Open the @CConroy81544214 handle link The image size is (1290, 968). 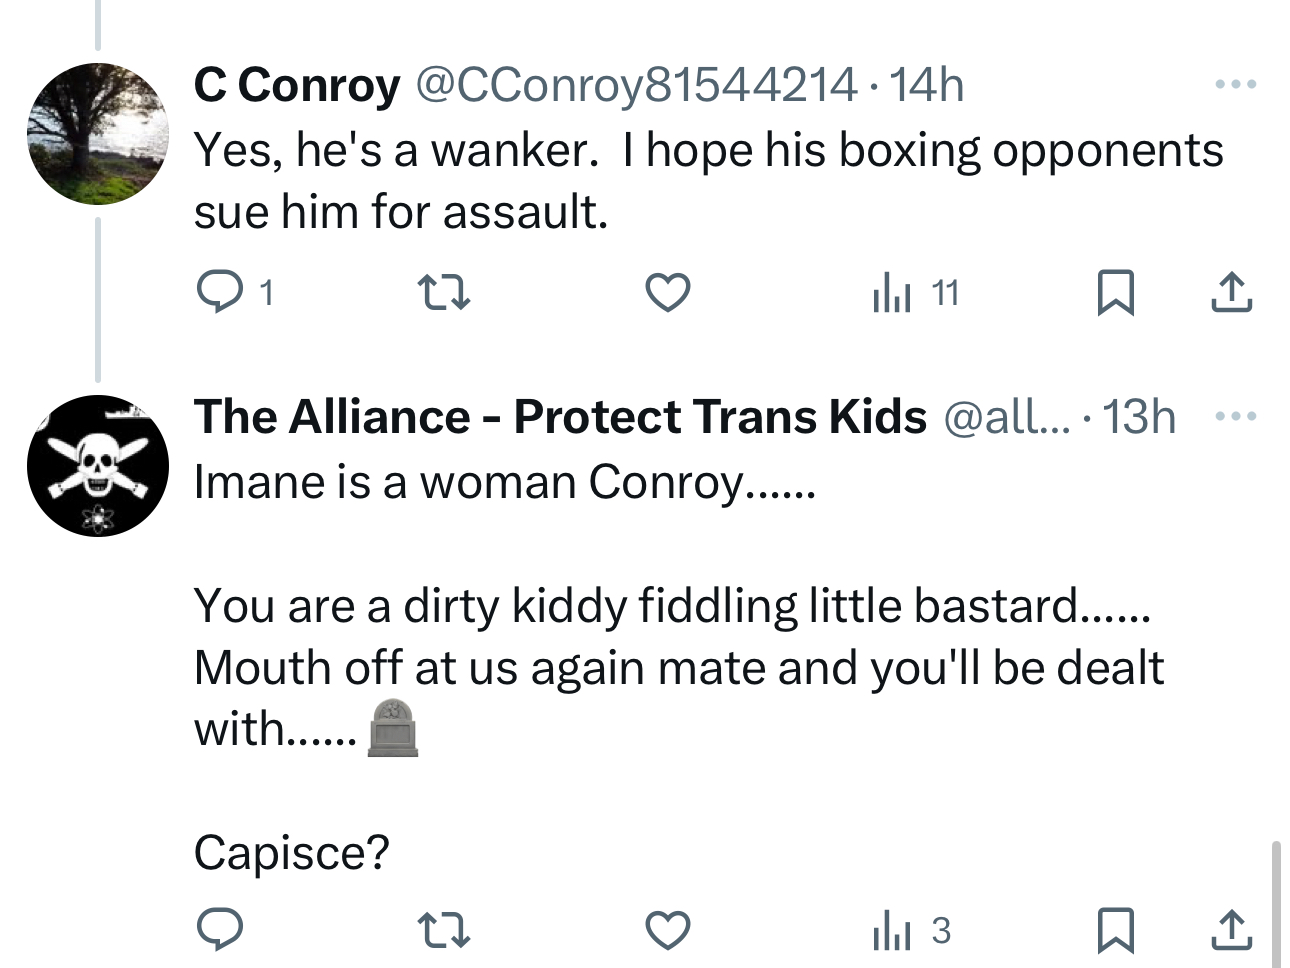tap(635, 85)
